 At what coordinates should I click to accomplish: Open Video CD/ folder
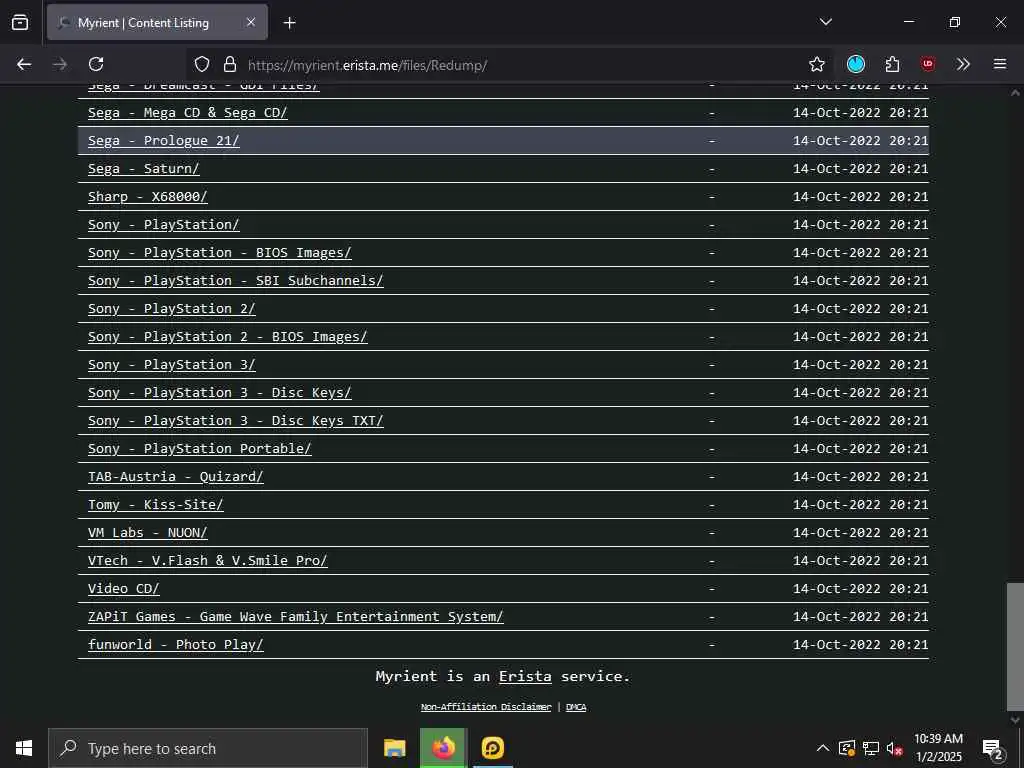point(123,590)
